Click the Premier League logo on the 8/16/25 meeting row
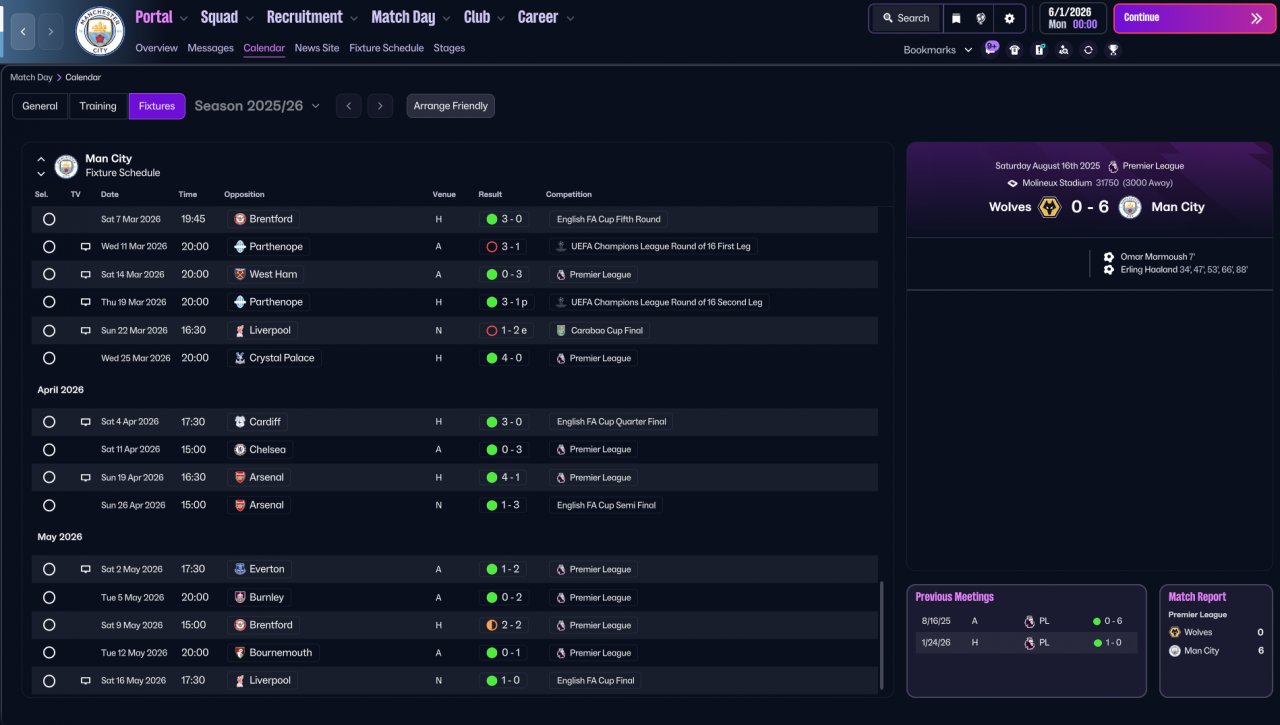 pyautogui.click(x=1029, y=621)
